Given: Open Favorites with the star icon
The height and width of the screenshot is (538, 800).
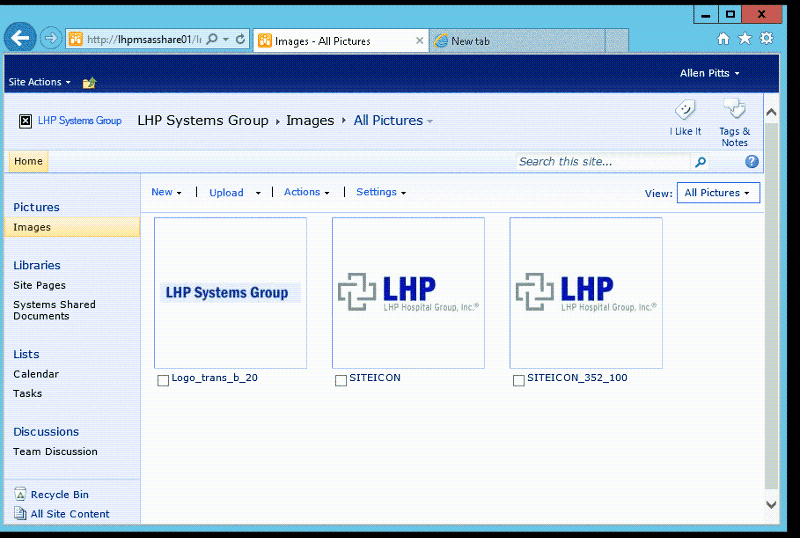Looking at the screenshot, I should point(745,38).
